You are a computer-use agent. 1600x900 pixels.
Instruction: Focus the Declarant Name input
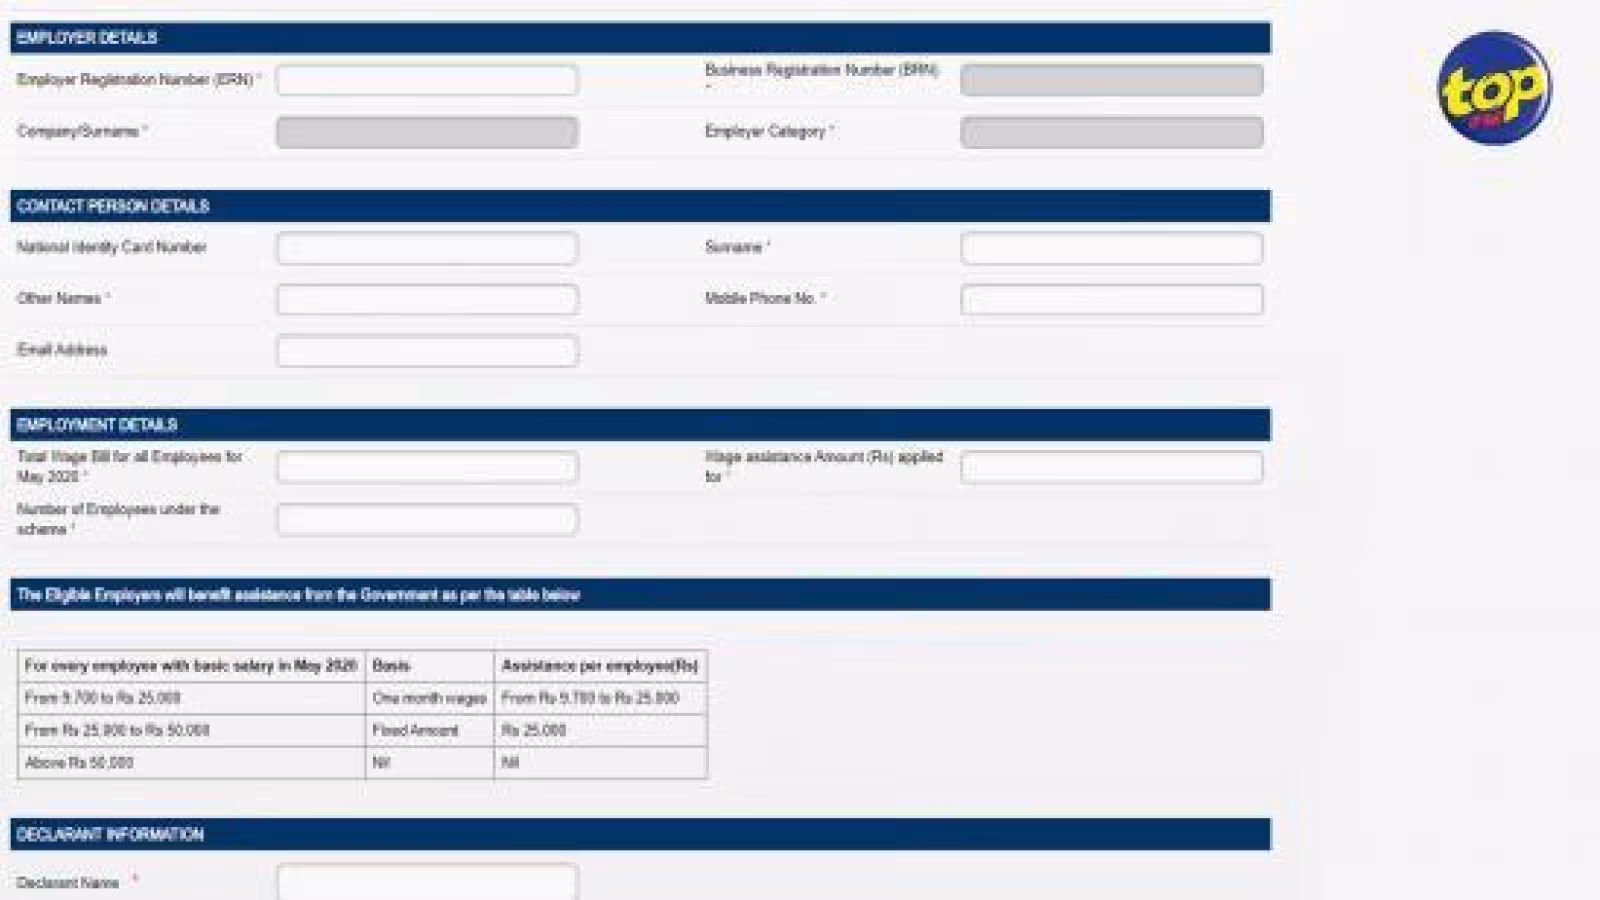click(427, 882)
